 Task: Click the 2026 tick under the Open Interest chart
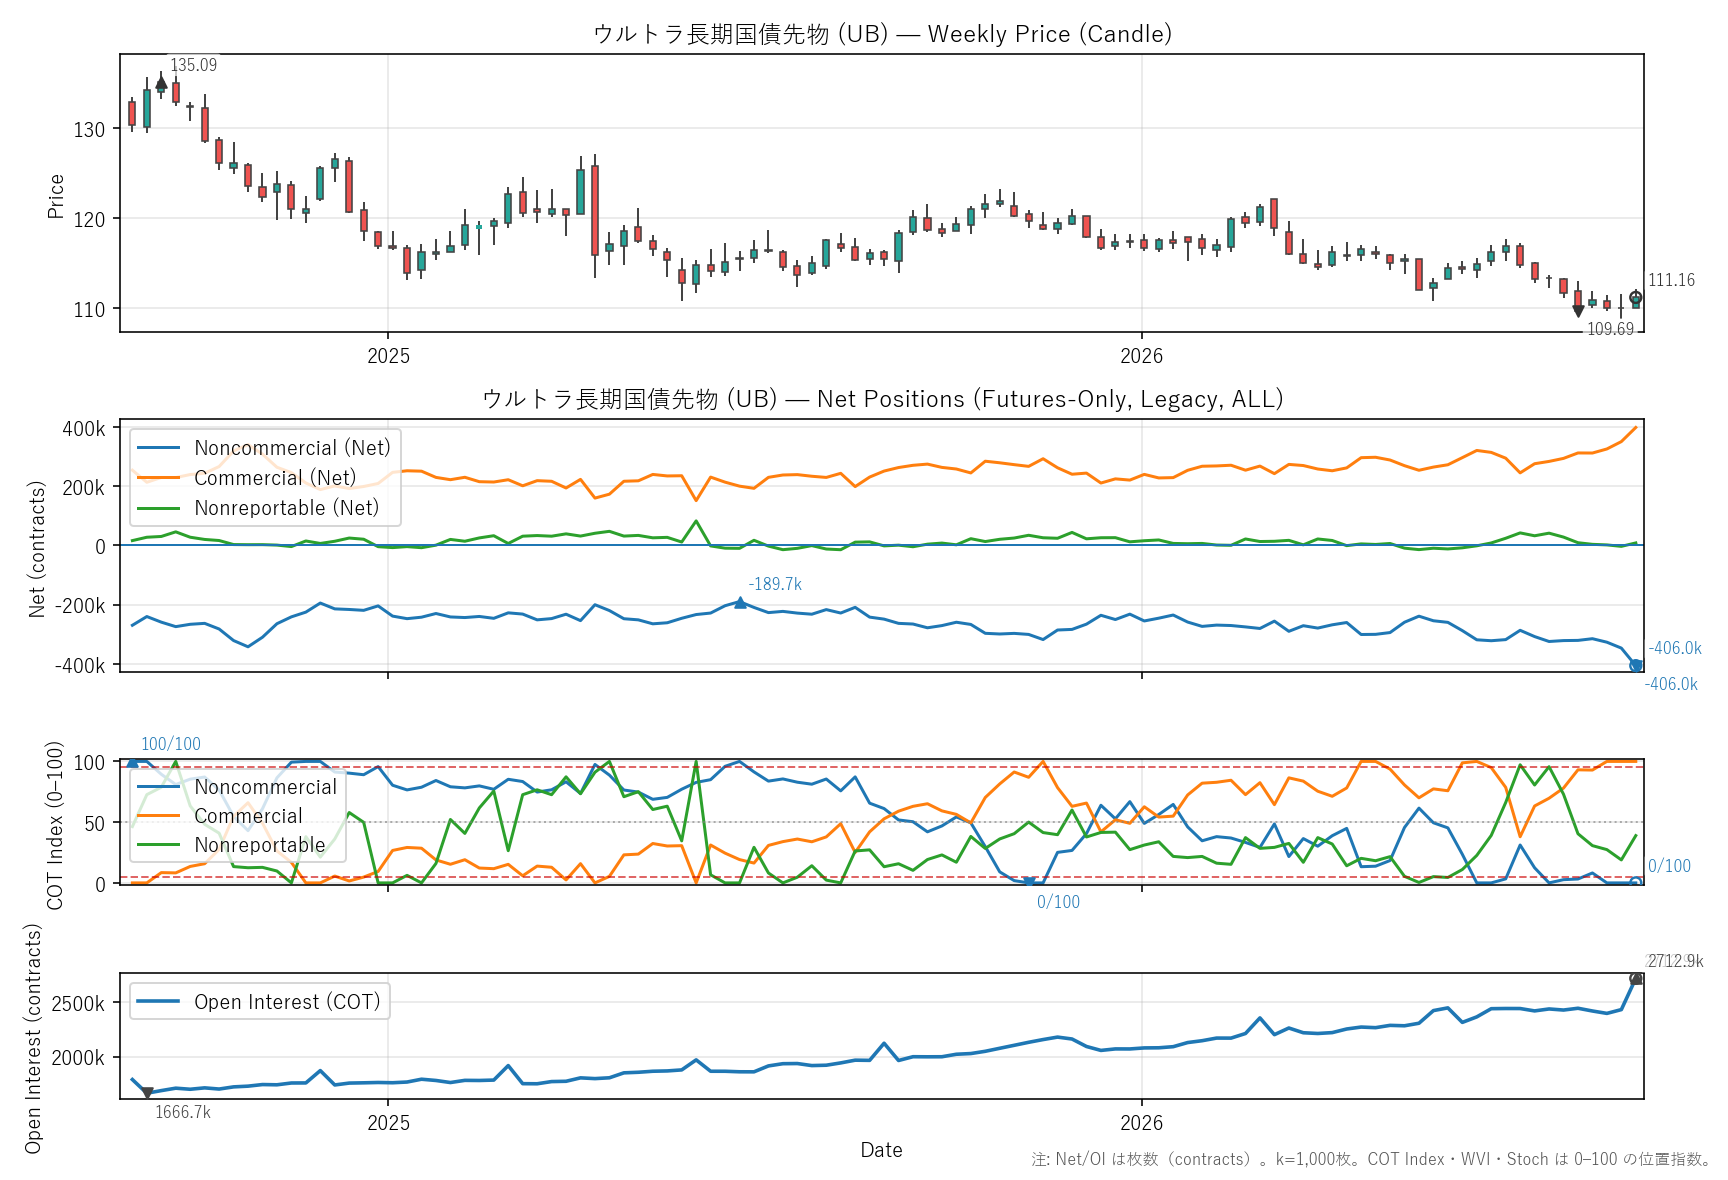click(x=1142, y=1123)
